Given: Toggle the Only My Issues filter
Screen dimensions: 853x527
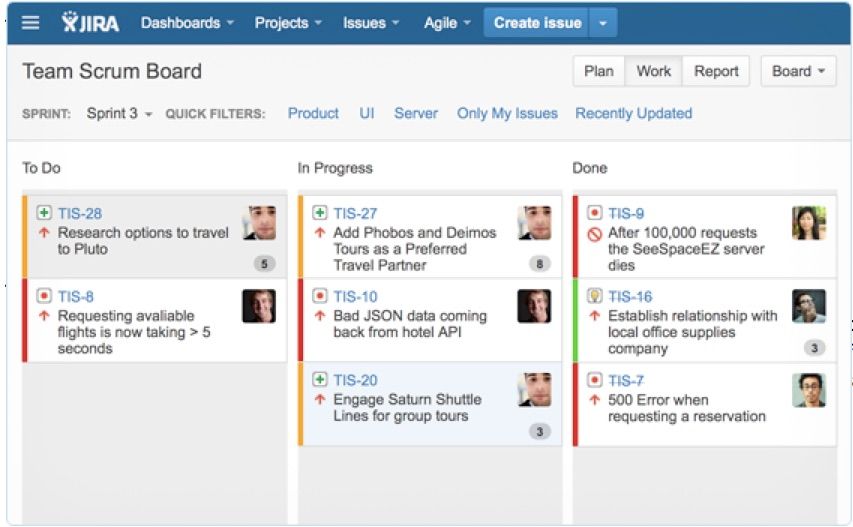Looking at the screenshot, I should pyautogui.click(x=507, y=113).
